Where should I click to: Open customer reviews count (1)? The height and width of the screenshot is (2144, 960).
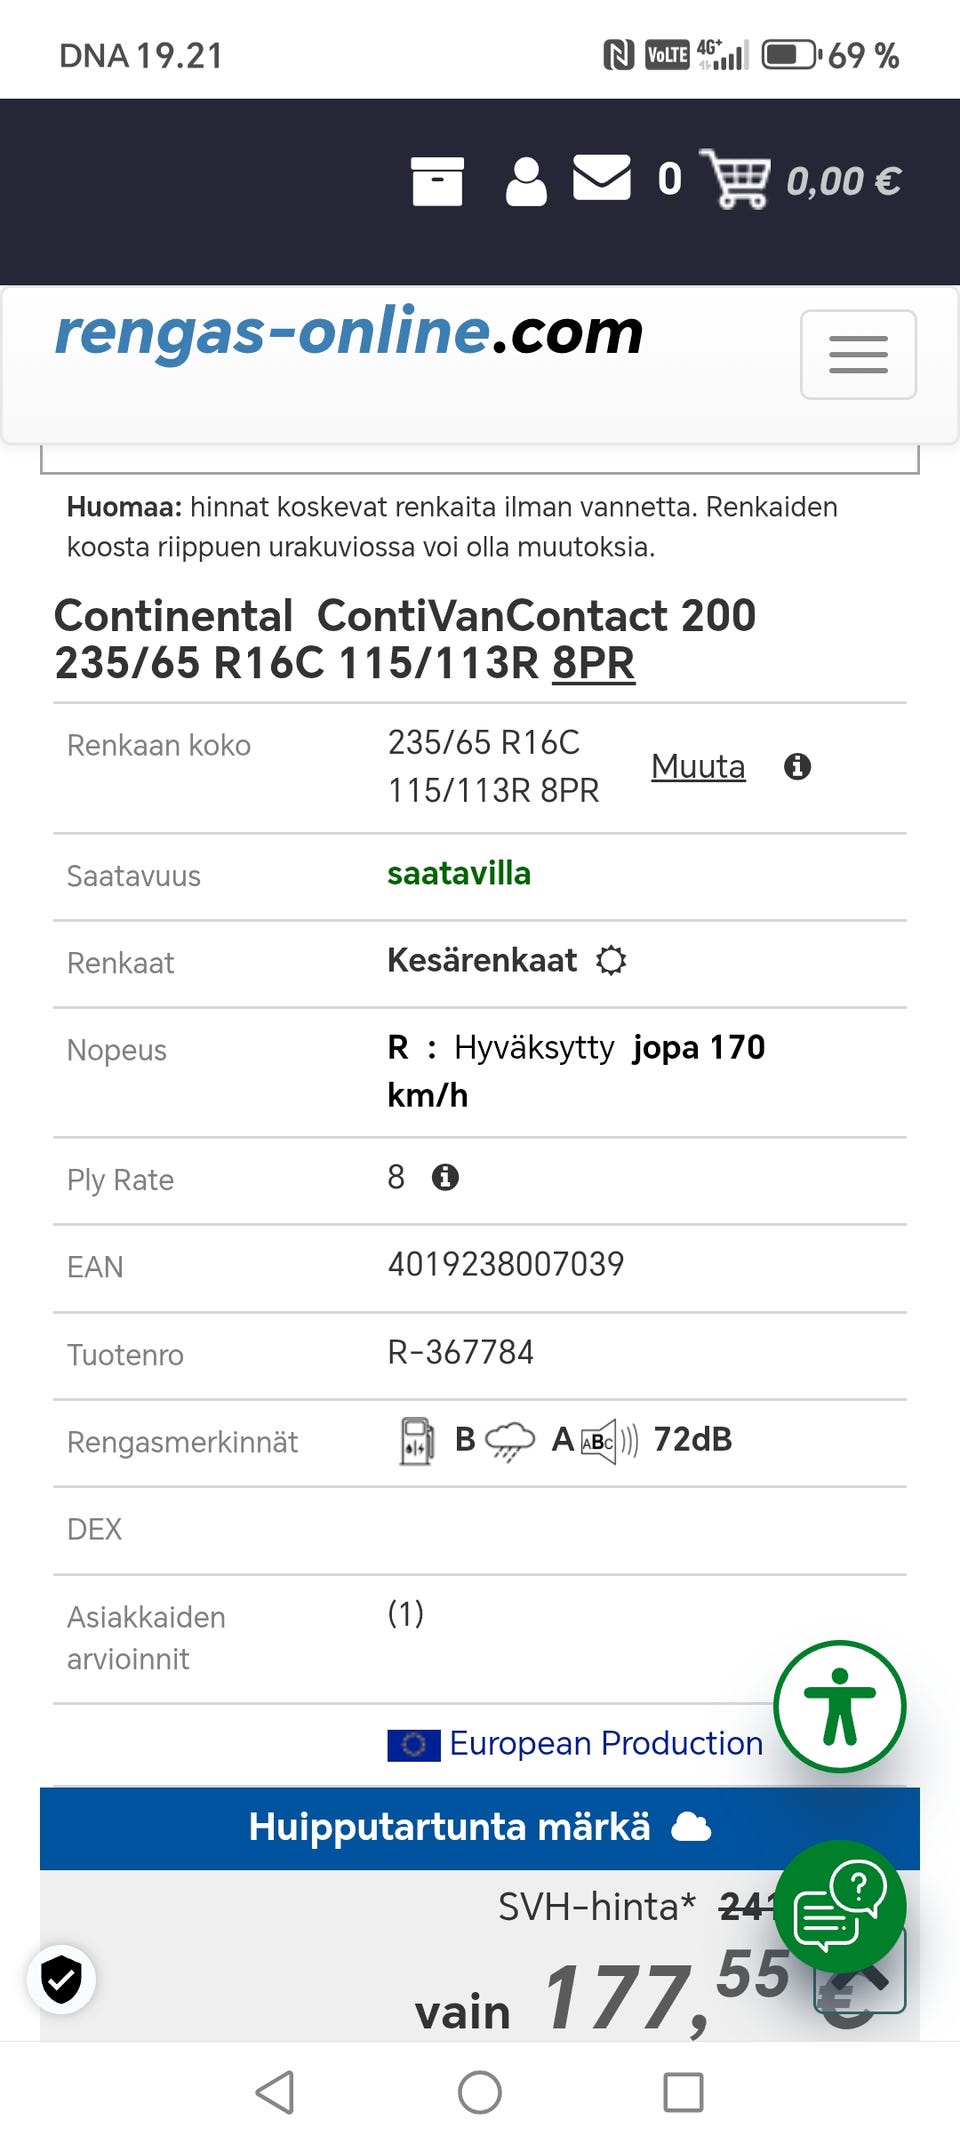pyautogui.click(x=406, y=1613)
